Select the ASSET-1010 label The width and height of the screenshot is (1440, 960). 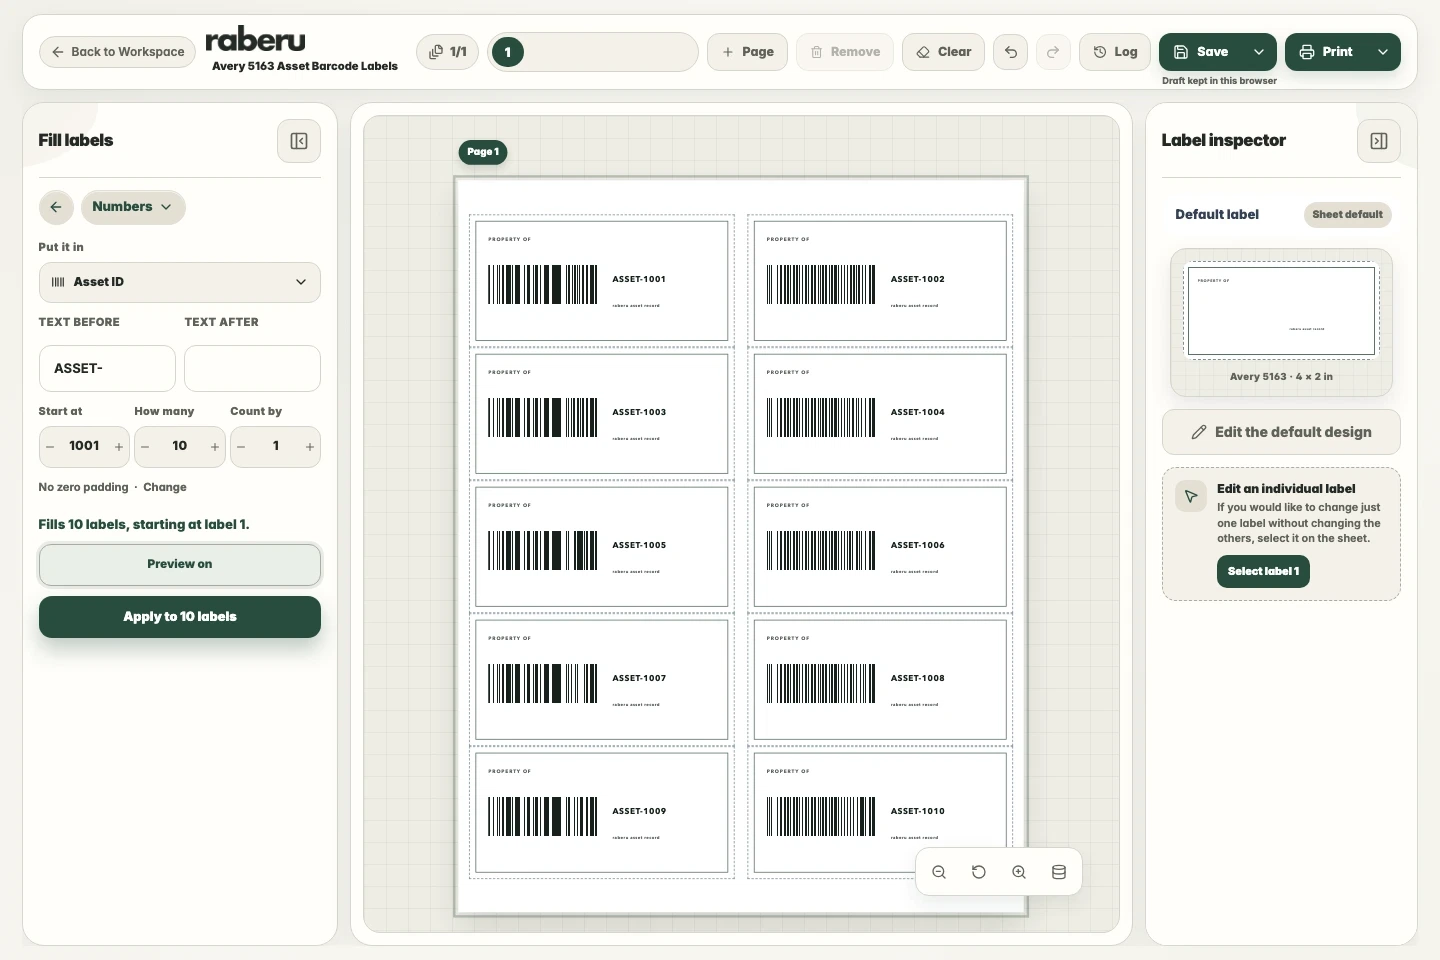pyautogui.click(x=880, y=813)
